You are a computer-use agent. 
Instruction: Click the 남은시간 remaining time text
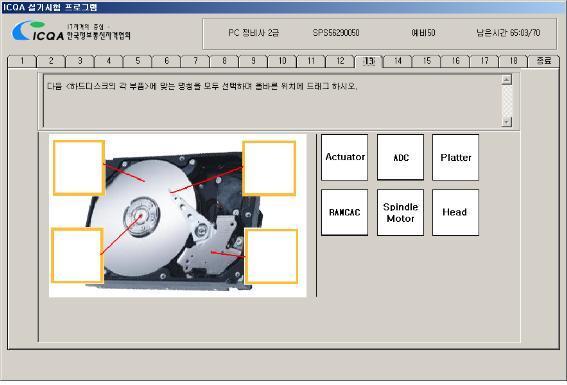pyautogui.click(x=508, y=33)
